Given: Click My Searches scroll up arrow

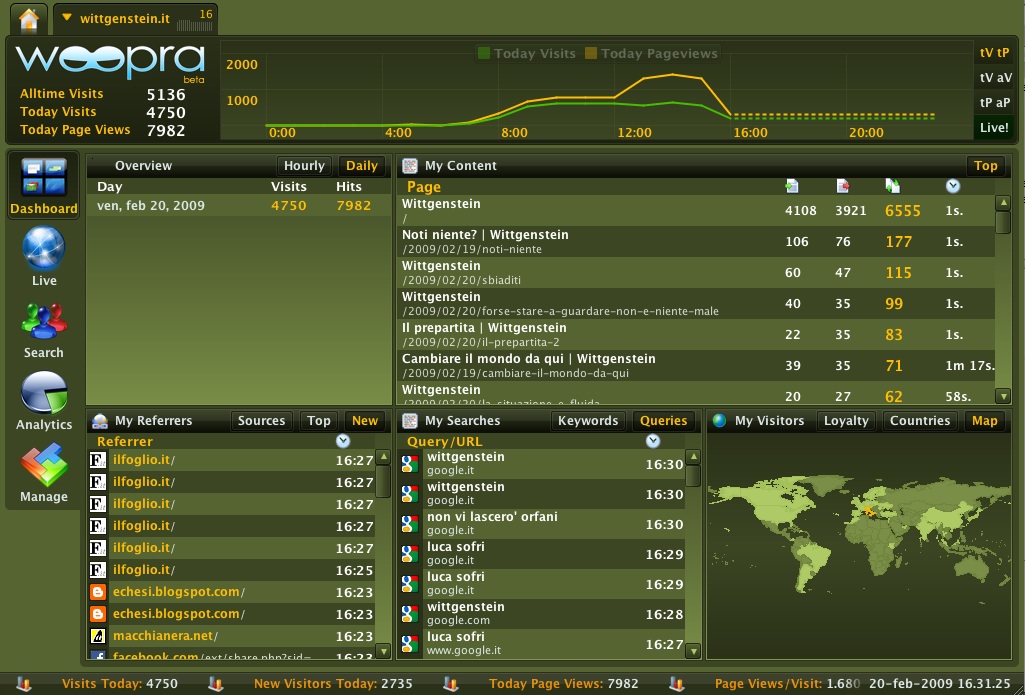Looking at the screenshot, I should (x=693, y=457).
